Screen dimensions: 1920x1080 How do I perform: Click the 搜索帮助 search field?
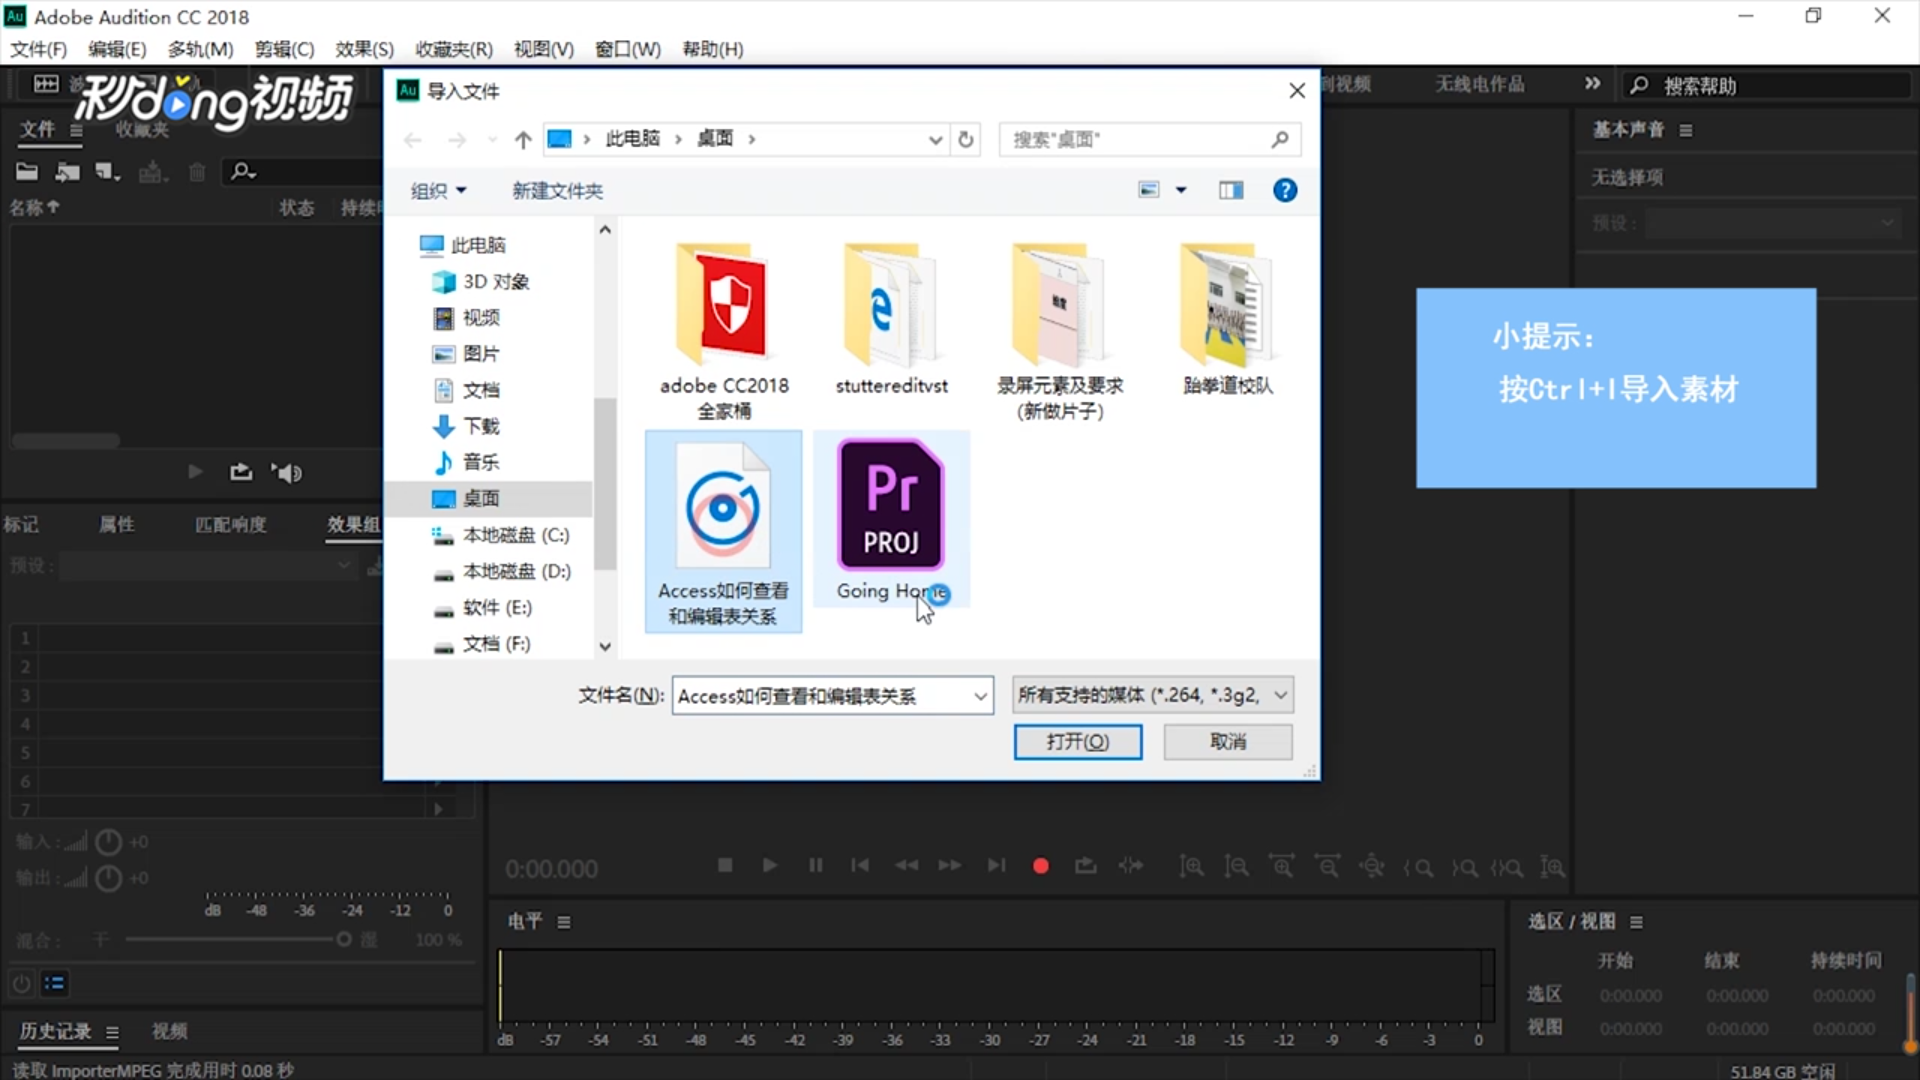[x=1765, y=86]
